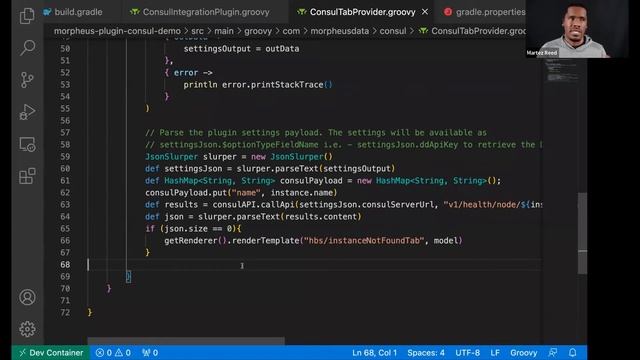Open the Remote Explorer view

(27, 144)
